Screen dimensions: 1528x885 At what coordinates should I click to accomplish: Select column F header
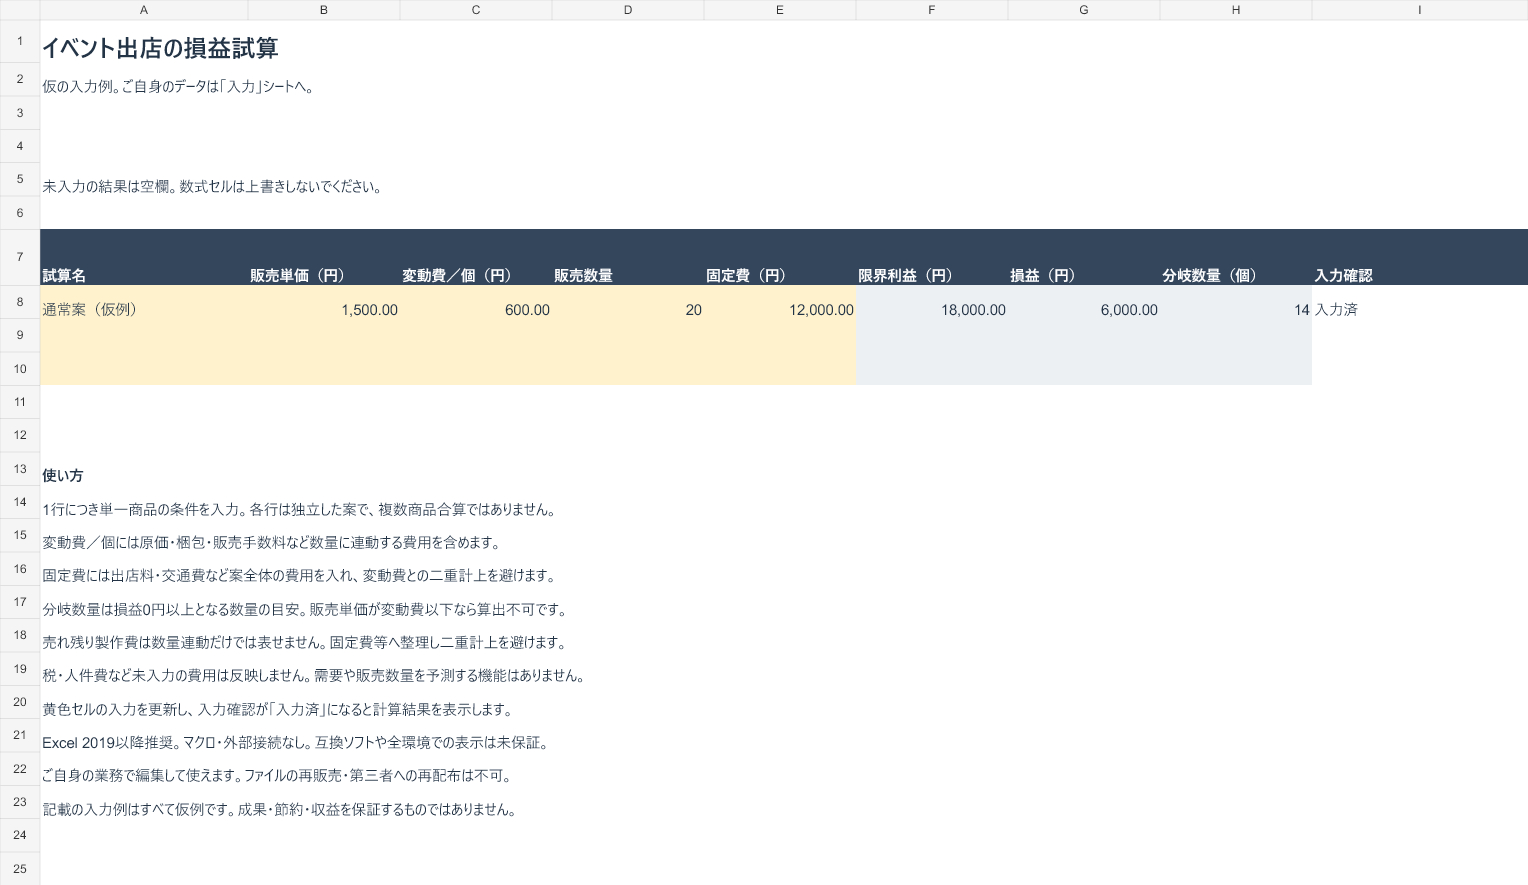point(932,10)
